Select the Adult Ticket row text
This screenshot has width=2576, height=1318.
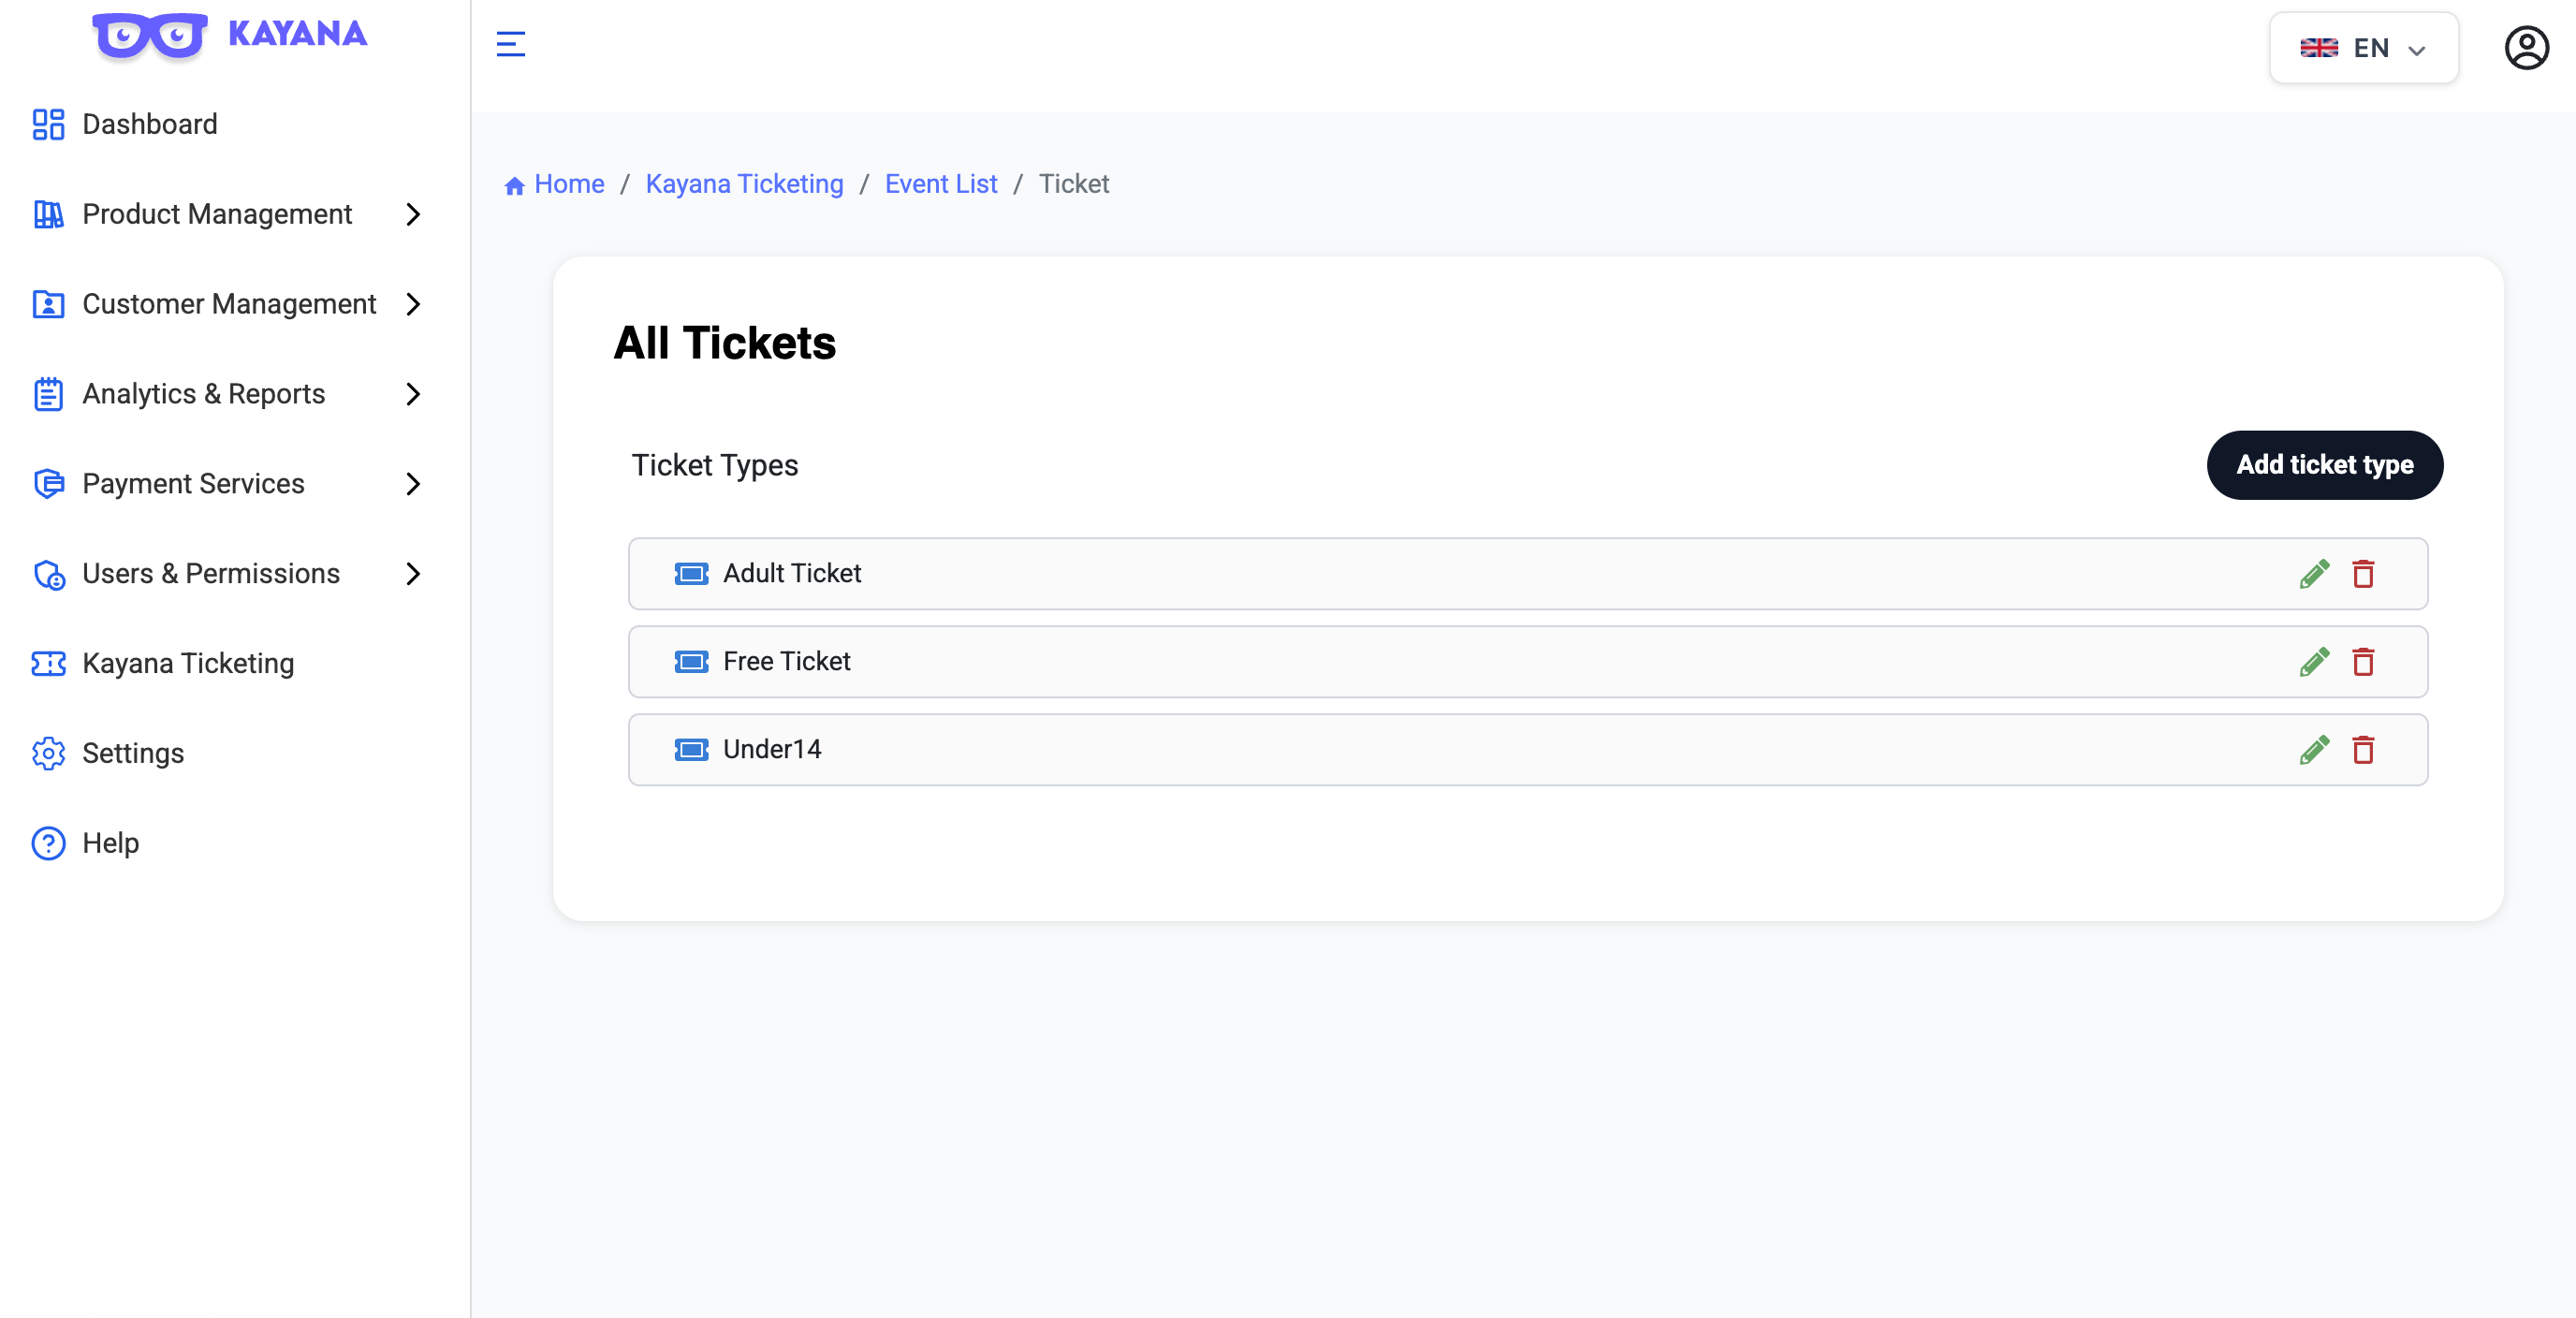[792, 573]
